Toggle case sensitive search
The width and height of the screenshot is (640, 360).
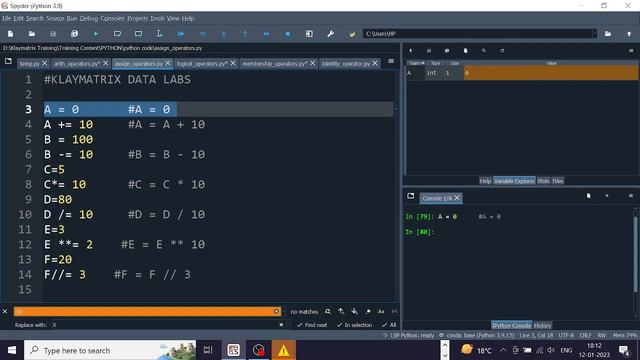click(381, 311)
